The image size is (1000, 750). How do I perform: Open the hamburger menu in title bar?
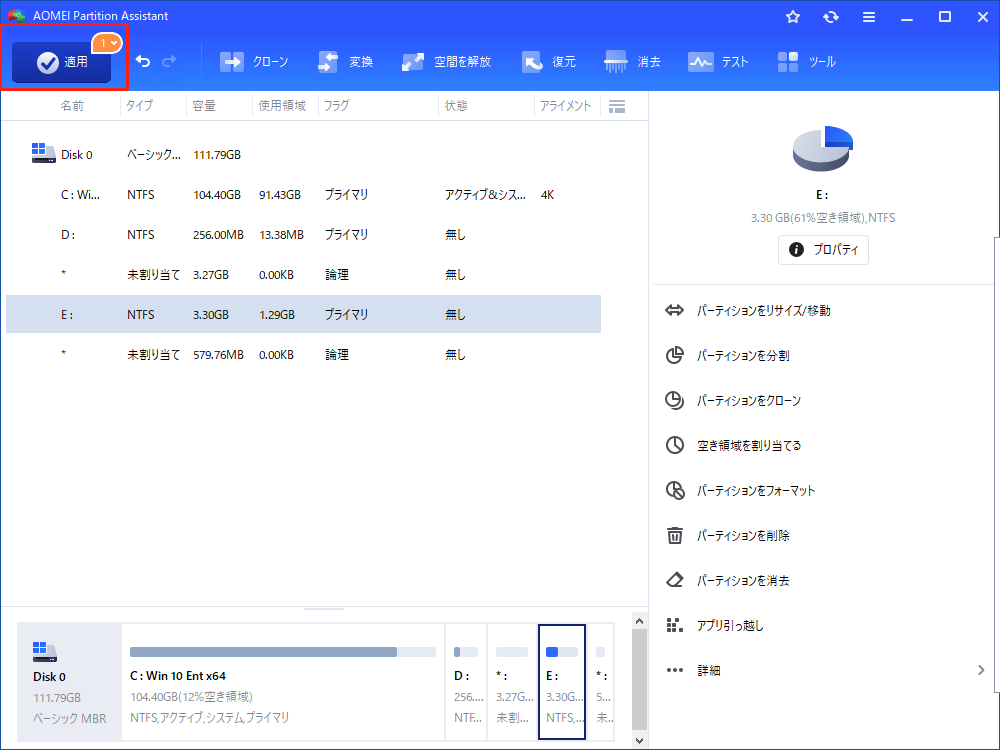[869, 17]
